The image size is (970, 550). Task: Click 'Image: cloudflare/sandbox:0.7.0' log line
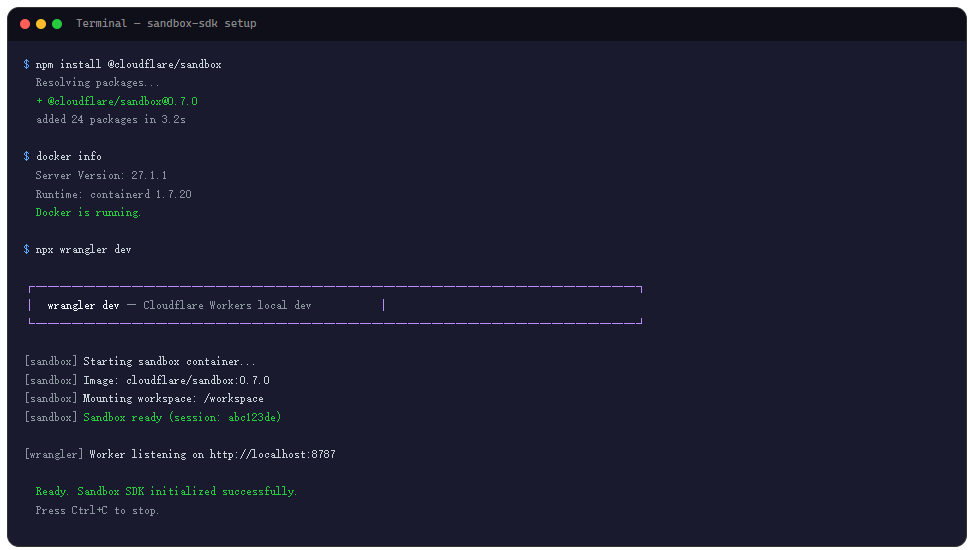[176, 380]
